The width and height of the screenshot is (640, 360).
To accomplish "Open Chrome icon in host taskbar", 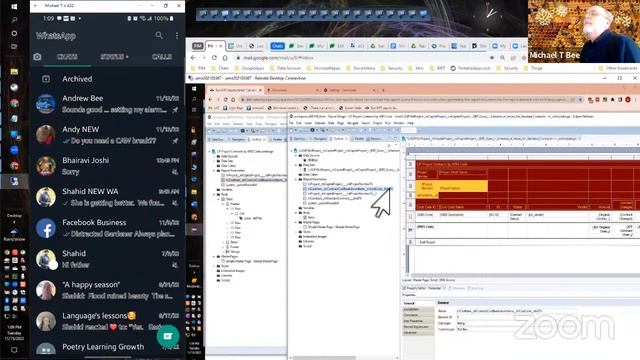I will [14, 103].
